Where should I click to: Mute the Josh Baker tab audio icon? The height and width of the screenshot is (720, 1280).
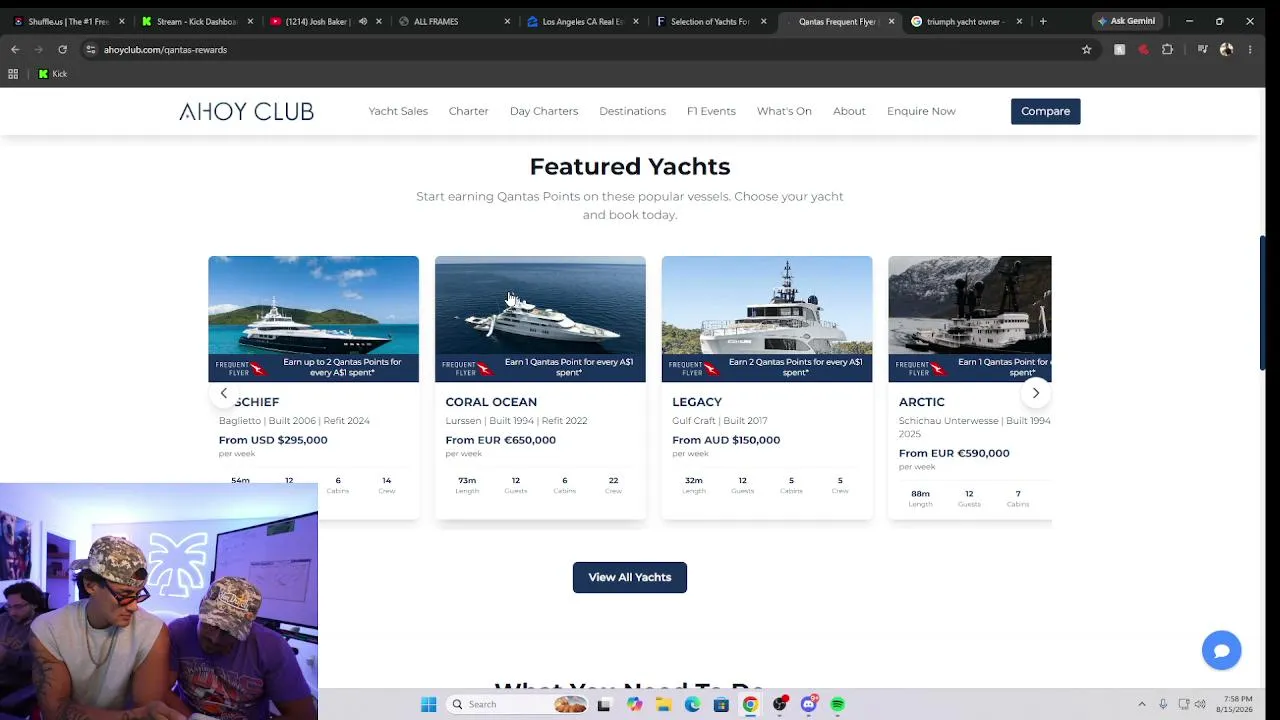pos(363,21)
